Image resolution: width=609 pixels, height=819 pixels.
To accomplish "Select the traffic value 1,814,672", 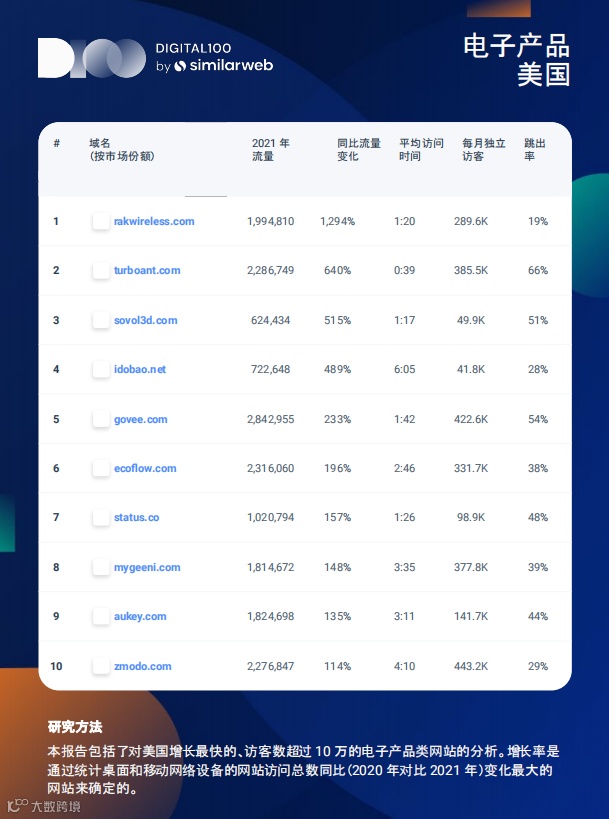I will 271,567.
